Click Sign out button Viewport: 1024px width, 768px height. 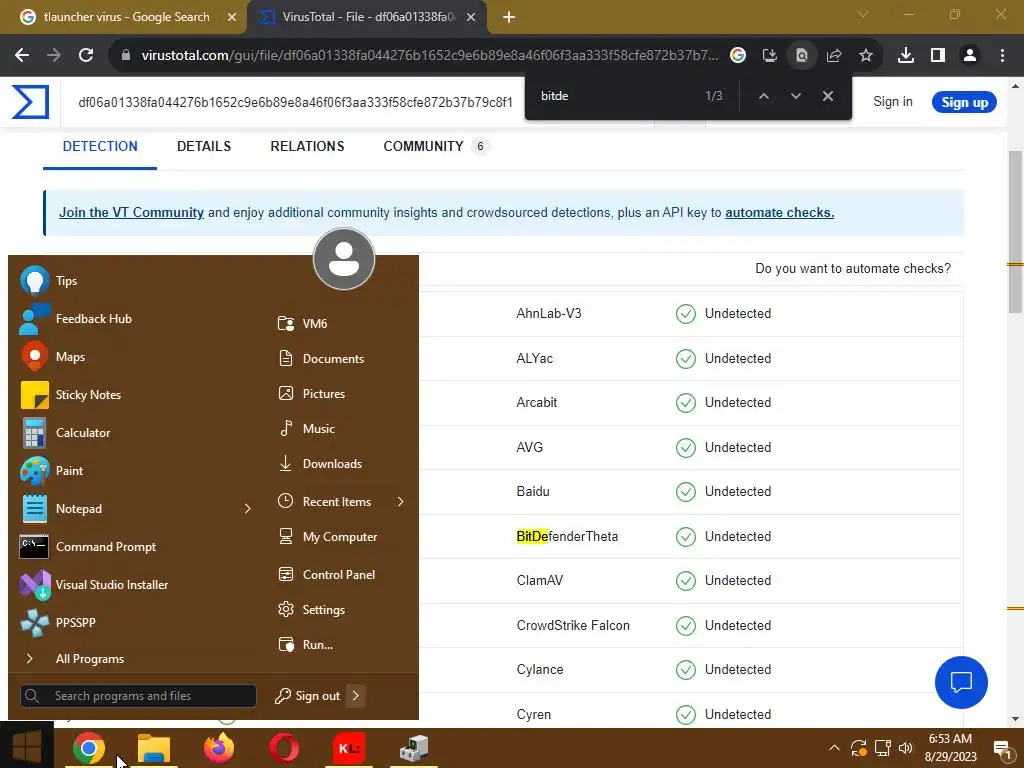(x=308, y=696)
